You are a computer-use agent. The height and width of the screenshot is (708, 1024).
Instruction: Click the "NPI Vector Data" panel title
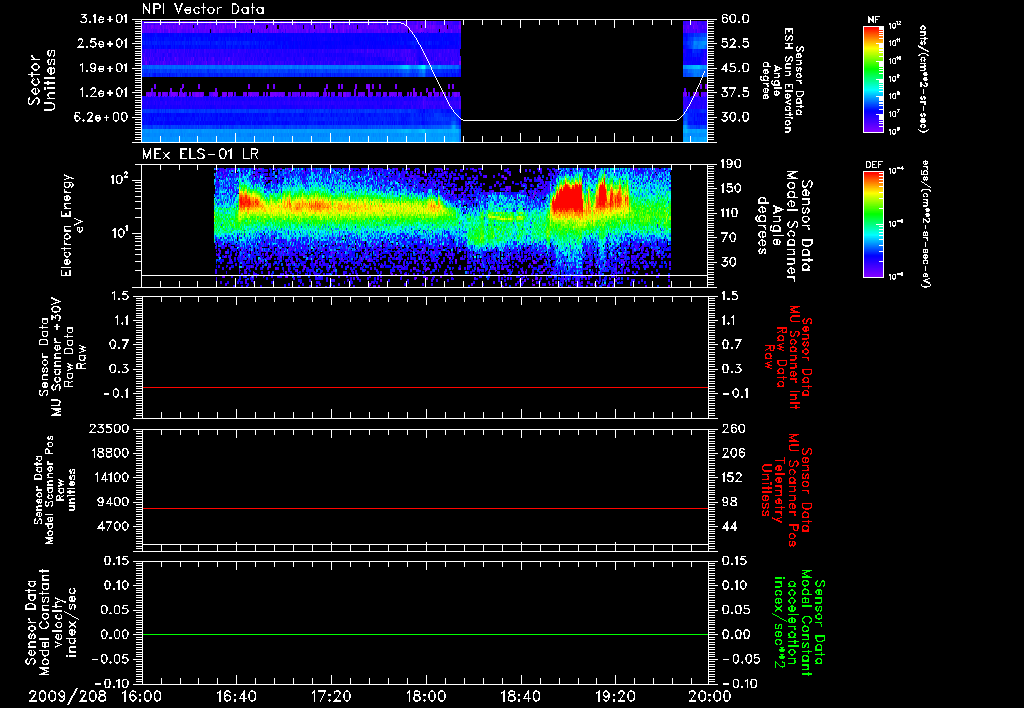click(203, 9)
